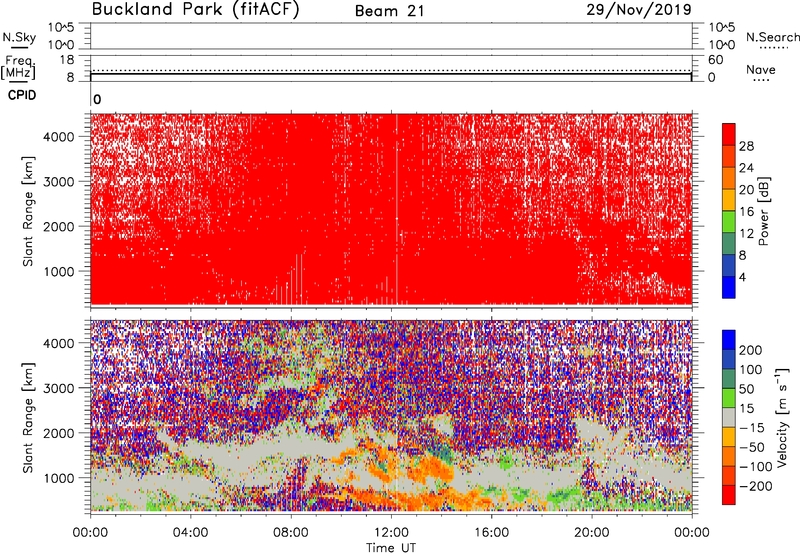Click the "28" power colorbar value

(x=746, y=146)
